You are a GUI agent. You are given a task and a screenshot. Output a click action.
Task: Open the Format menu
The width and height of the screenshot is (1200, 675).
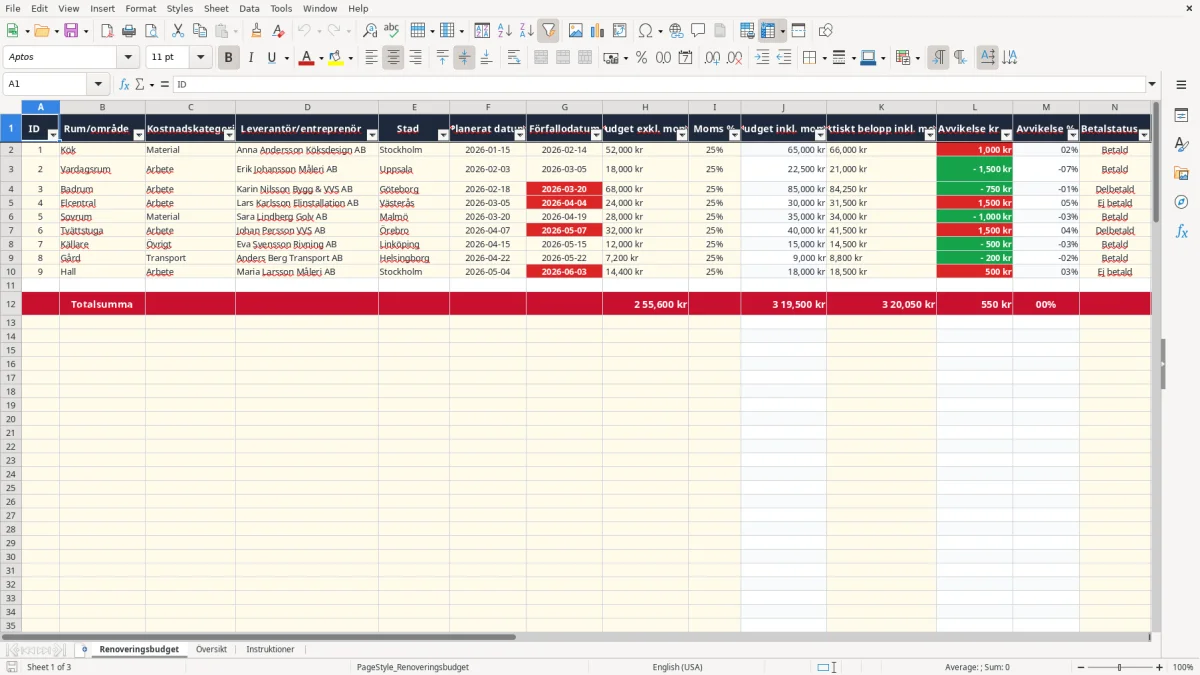[141, 8]
